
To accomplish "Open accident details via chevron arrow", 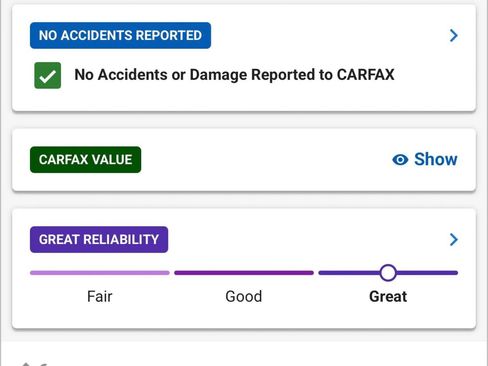I will [453, 35].
